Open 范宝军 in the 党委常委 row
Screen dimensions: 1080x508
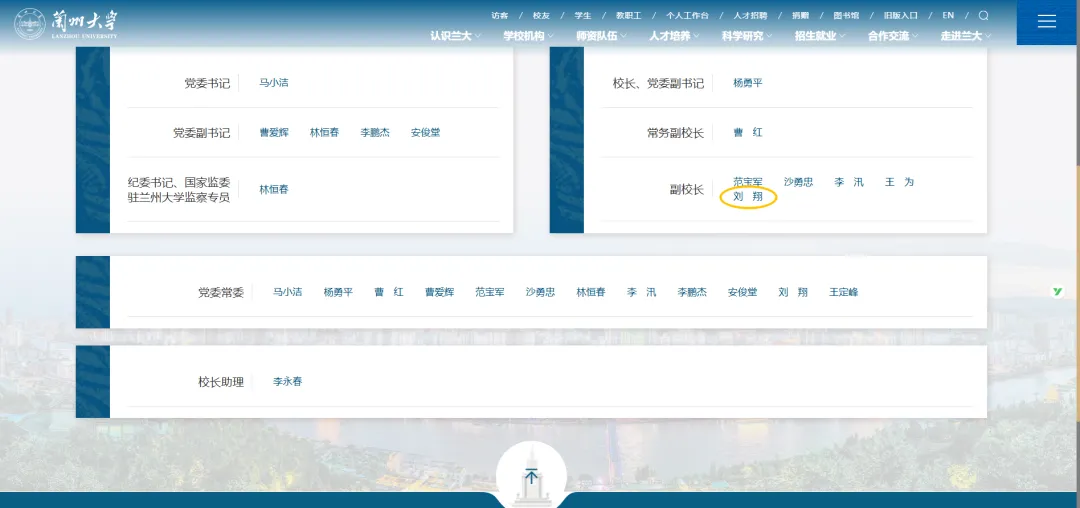point(490,292)
